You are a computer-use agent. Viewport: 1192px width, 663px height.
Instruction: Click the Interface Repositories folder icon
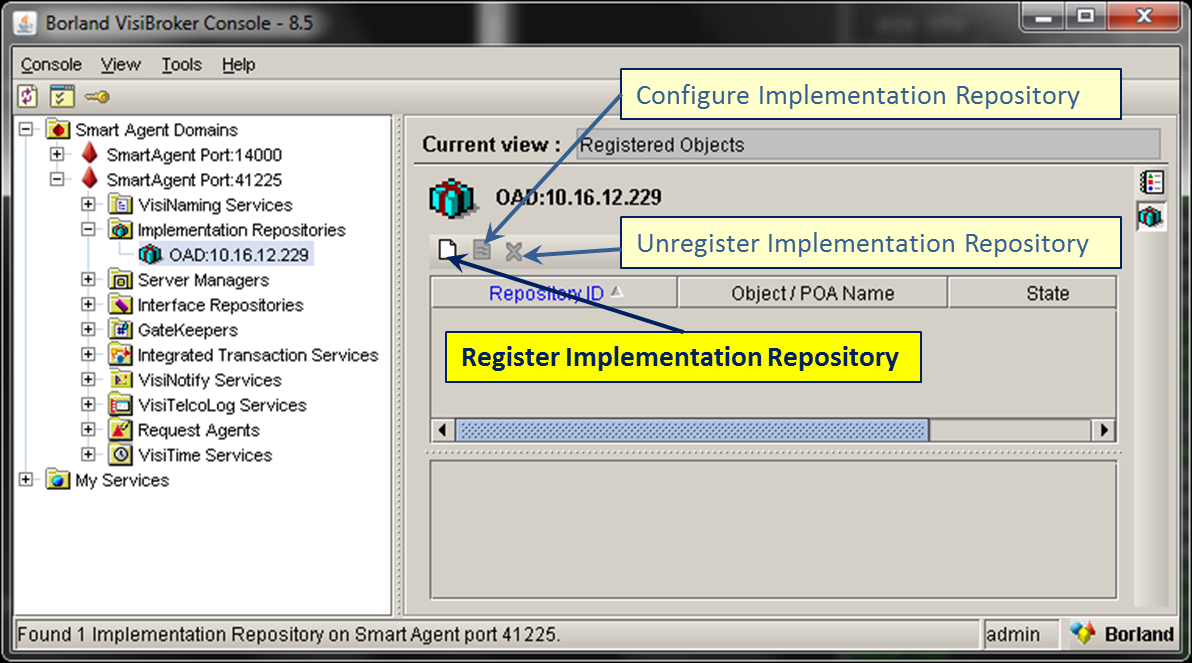[x=120, y=305]
